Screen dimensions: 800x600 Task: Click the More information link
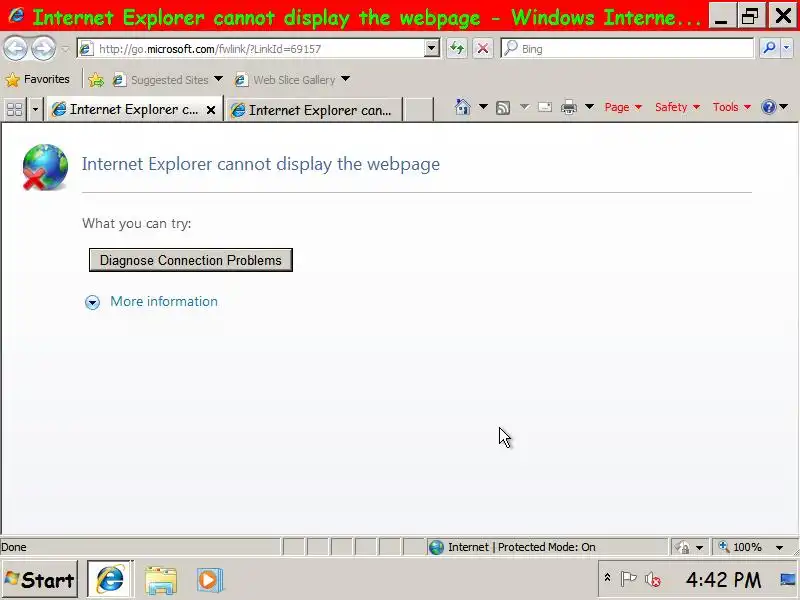coord(164,302)
